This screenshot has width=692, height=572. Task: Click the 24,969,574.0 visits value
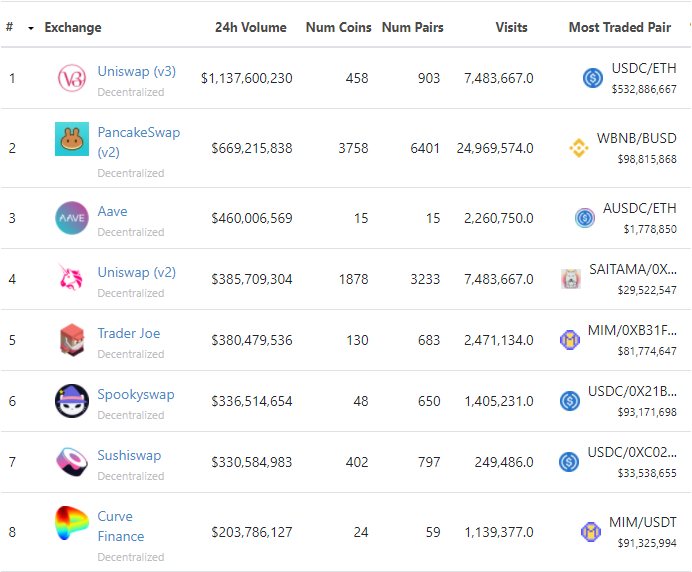click(495, 148)
